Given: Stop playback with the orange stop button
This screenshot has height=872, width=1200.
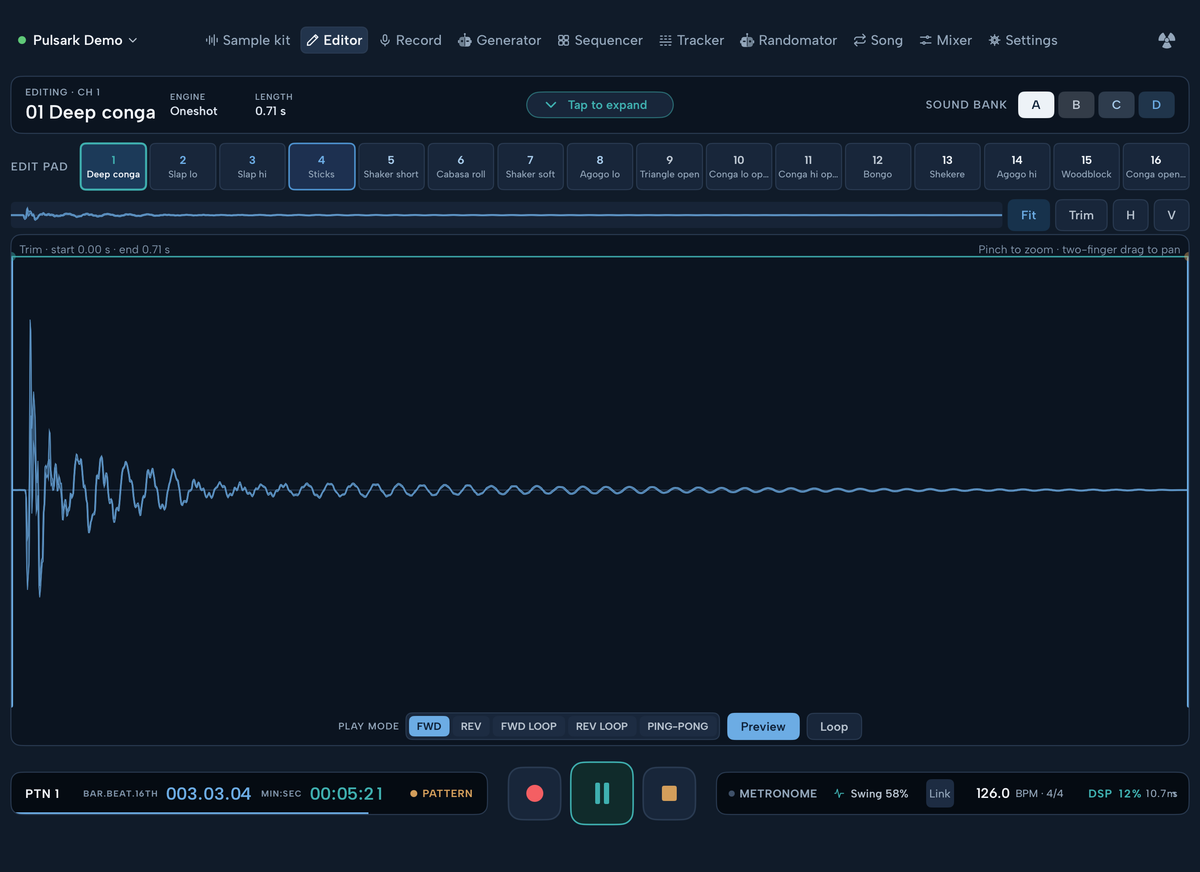Looking at the screenshot, I should click(669, 793).
